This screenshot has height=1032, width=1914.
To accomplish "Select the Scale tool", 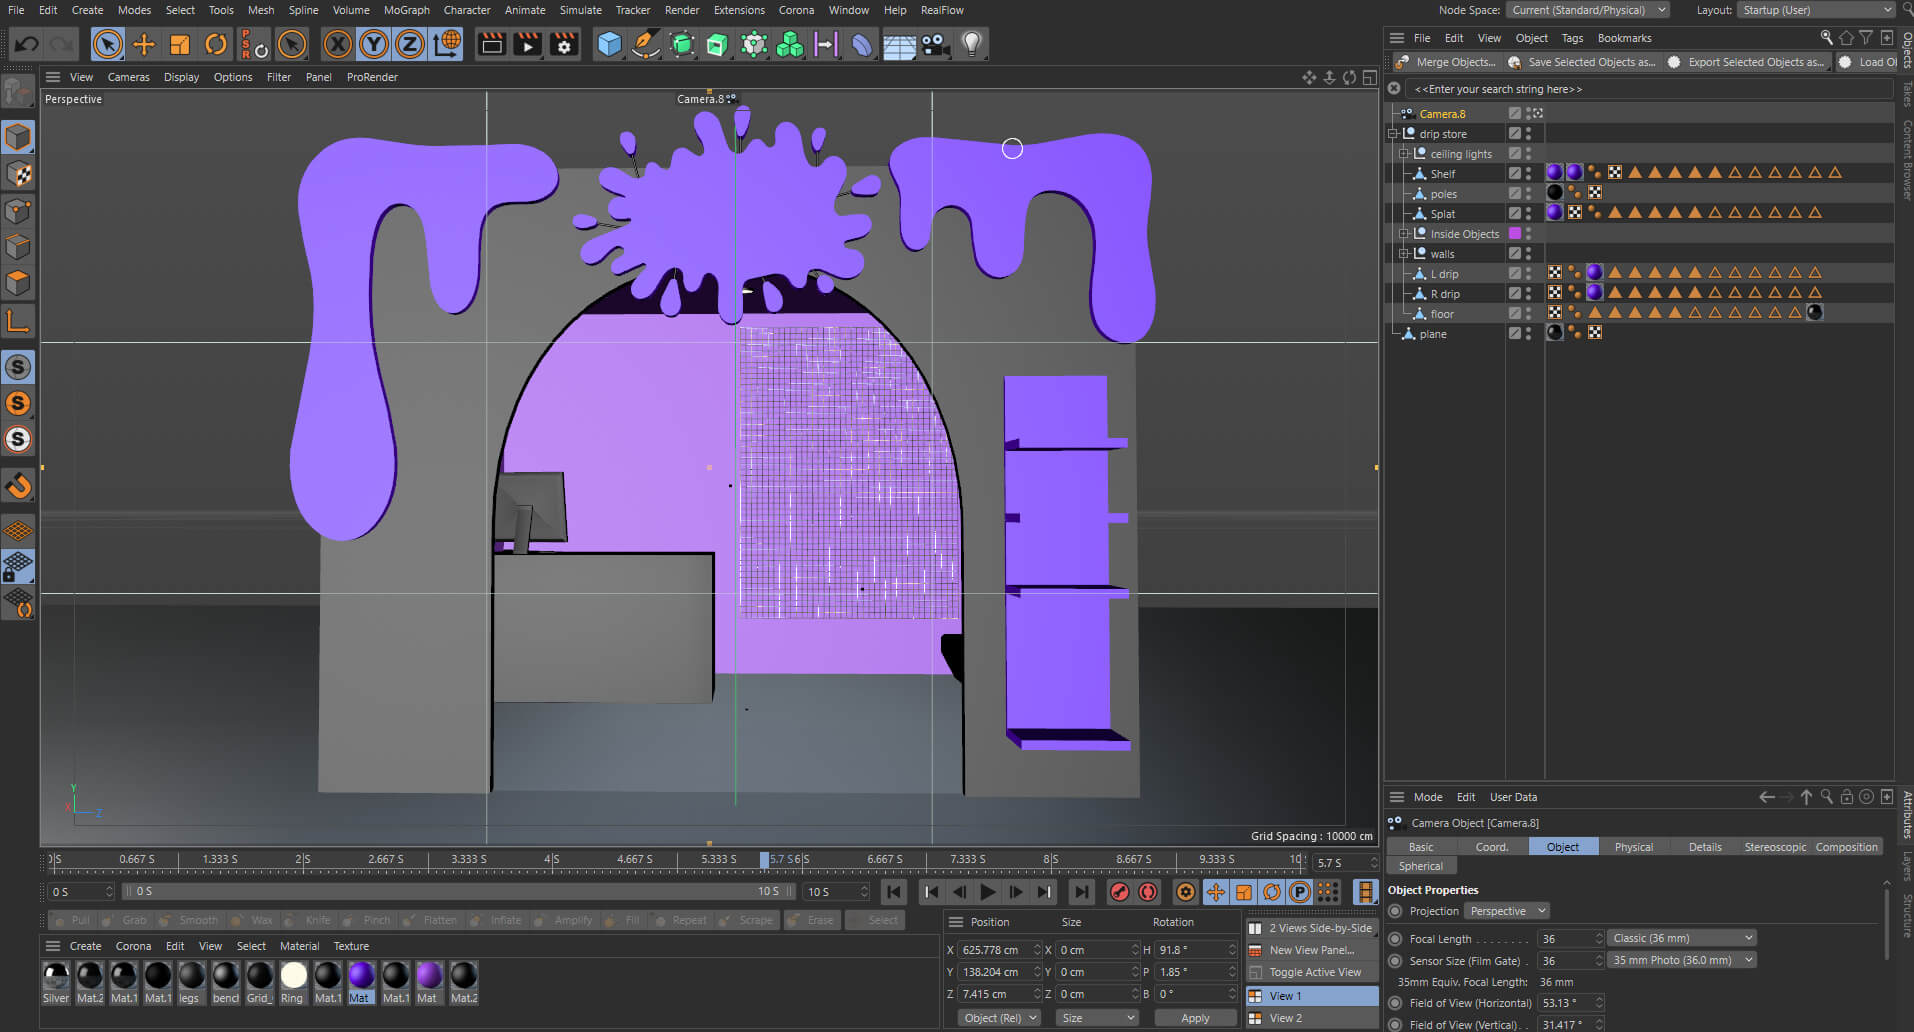I will (180, 44).
